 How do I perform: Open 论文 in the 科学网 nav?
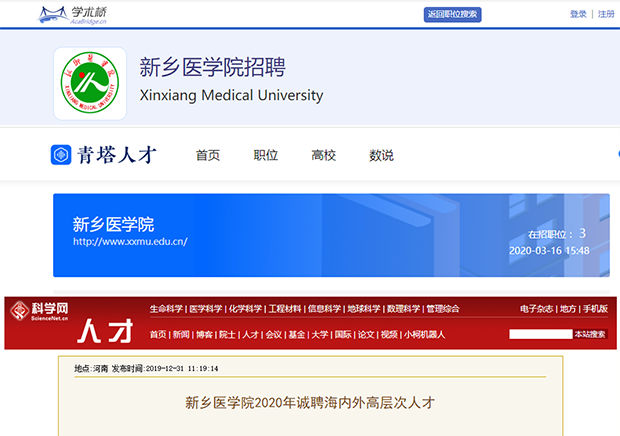[366, 334]
